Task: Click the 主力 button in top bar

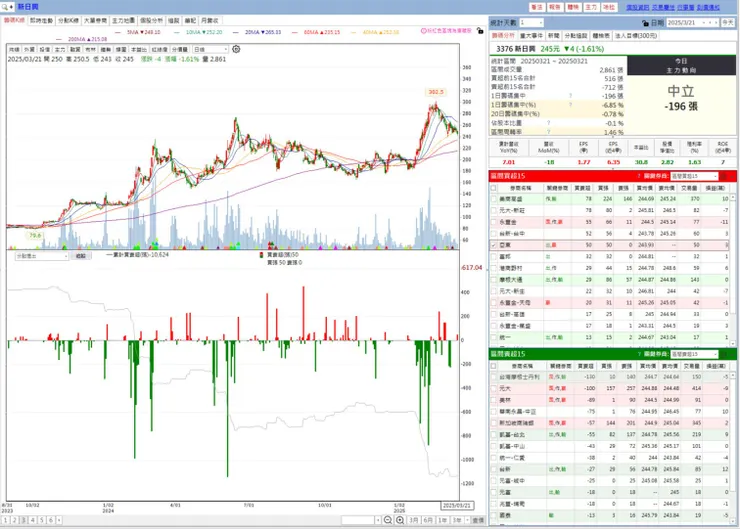Action: 591,7
